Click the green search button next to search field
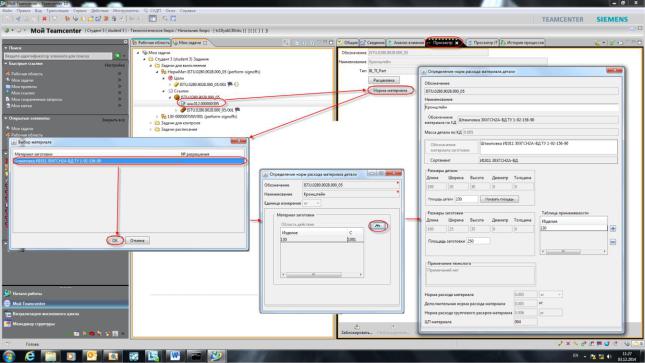Viewport: 645px width, 363px height. point(118,56)
